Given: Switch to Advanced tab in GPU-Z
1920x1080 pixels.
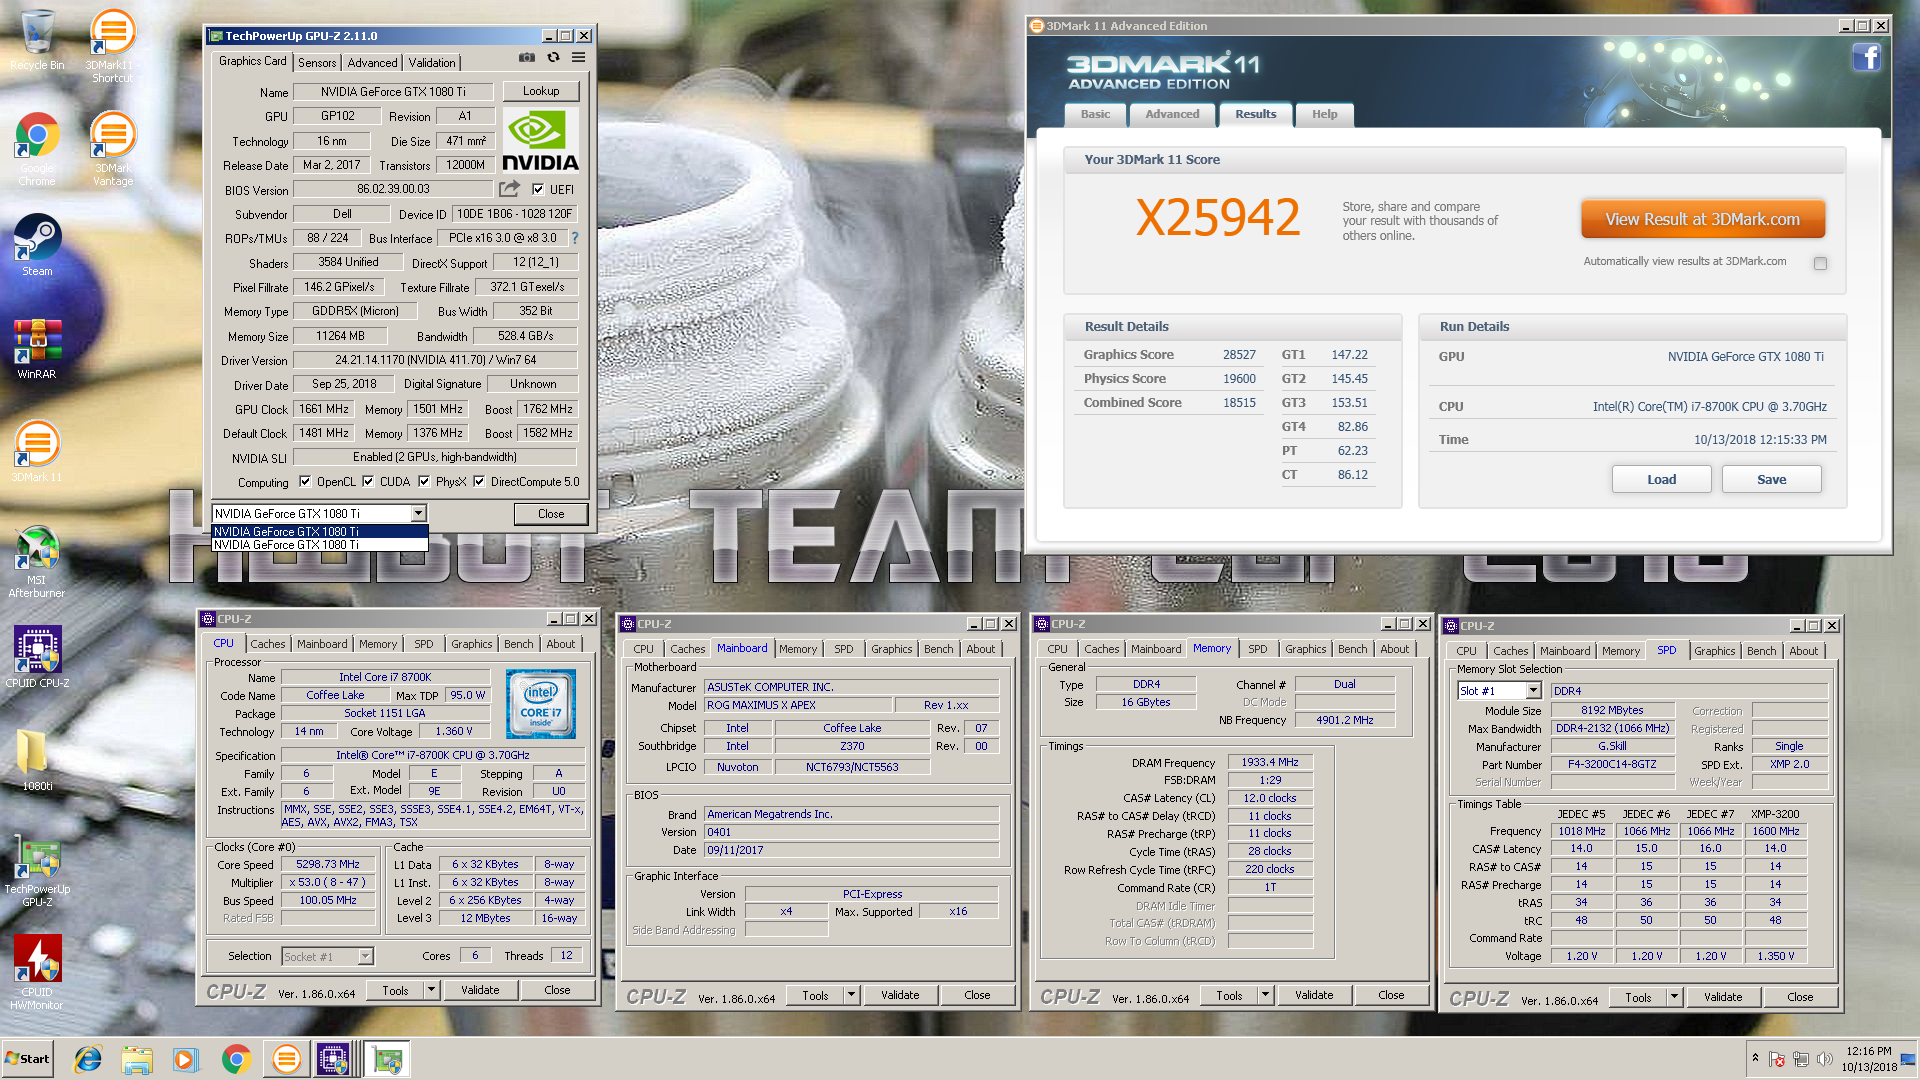Looking at the screenshot, I should point(372,62).
